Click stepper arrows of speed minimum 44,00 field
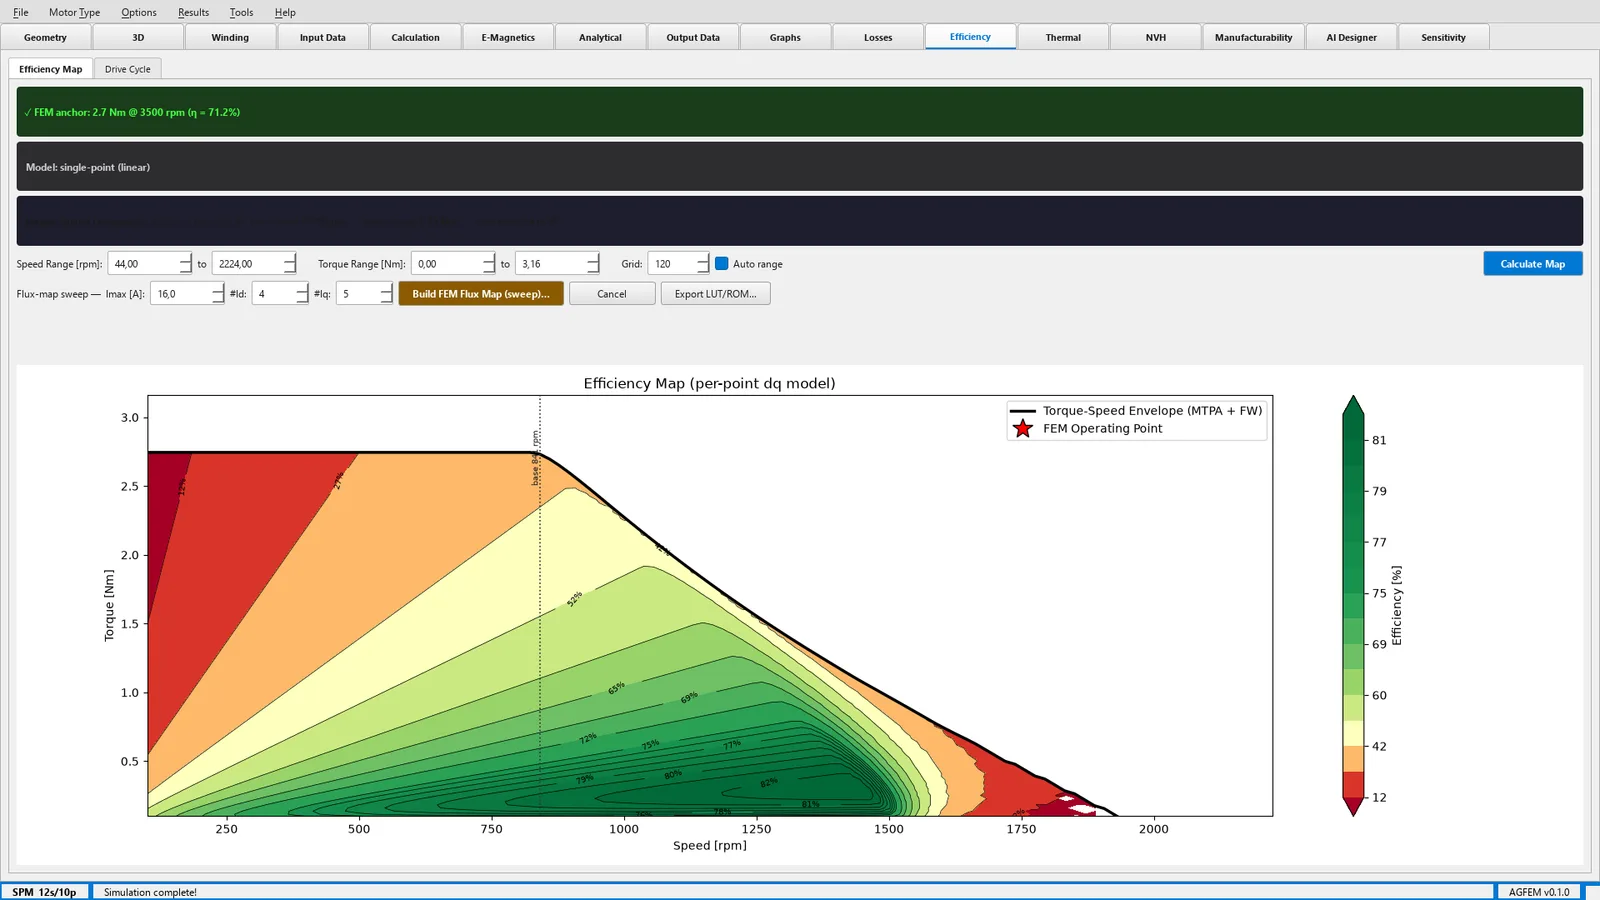1600x900 pixels. [185, 264]
